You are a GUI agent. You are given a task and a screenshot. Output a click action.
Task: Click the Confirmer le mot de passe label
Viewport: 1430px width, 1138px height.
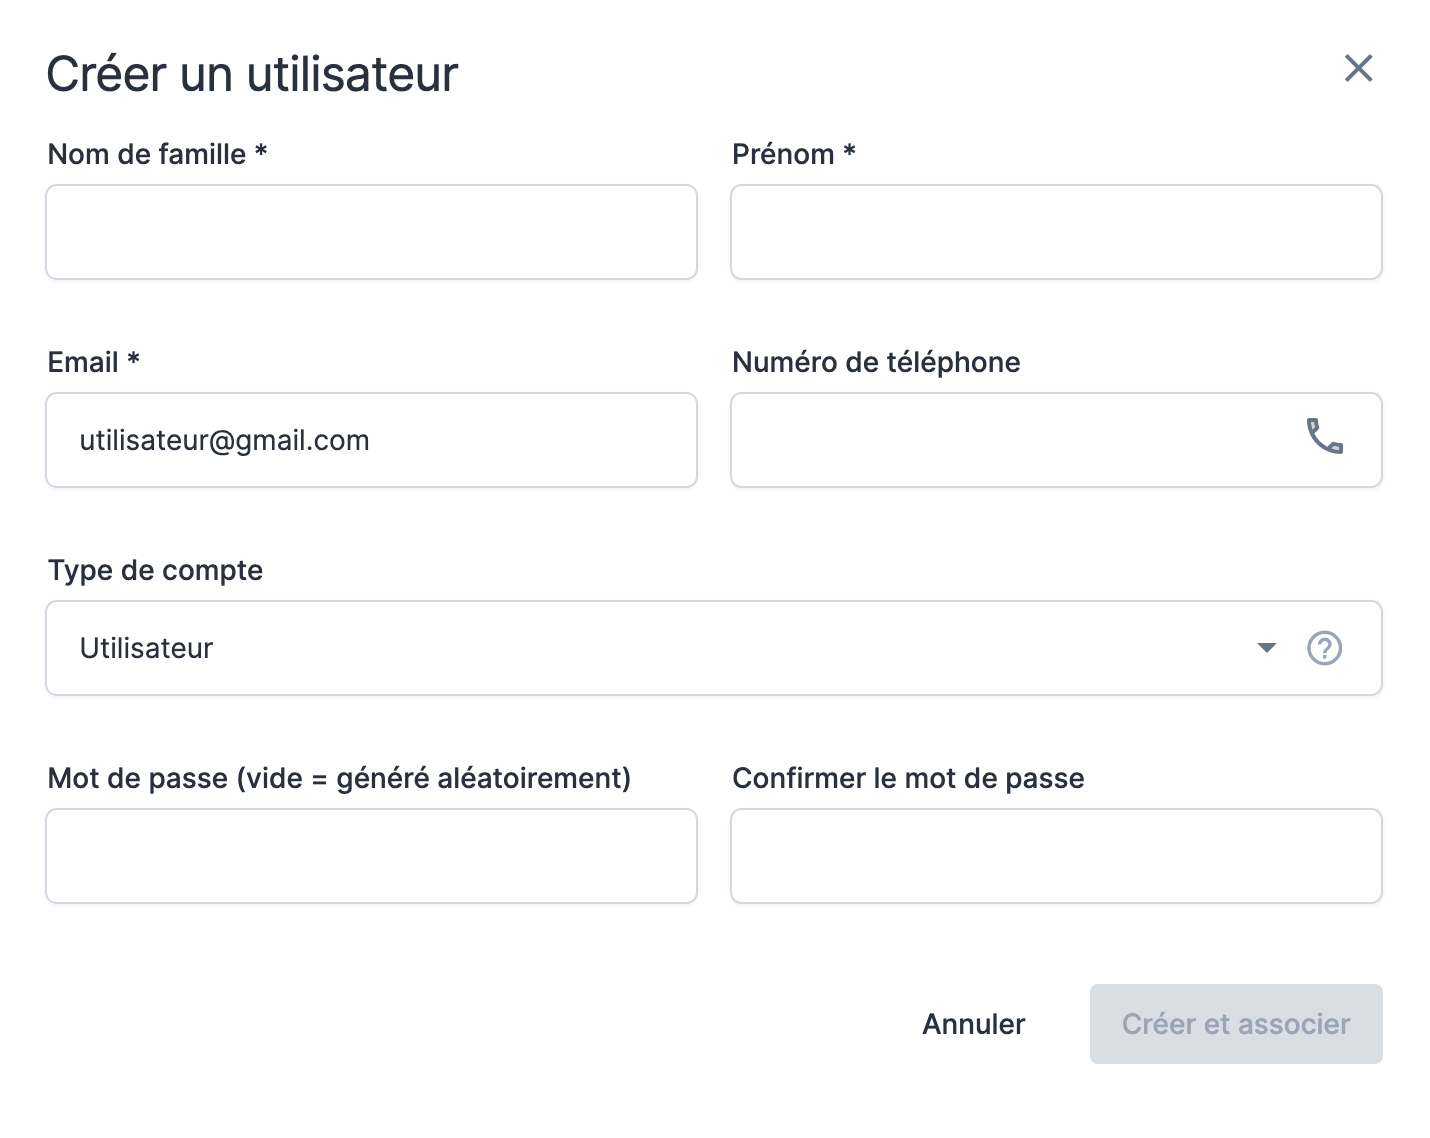[908, 778]
